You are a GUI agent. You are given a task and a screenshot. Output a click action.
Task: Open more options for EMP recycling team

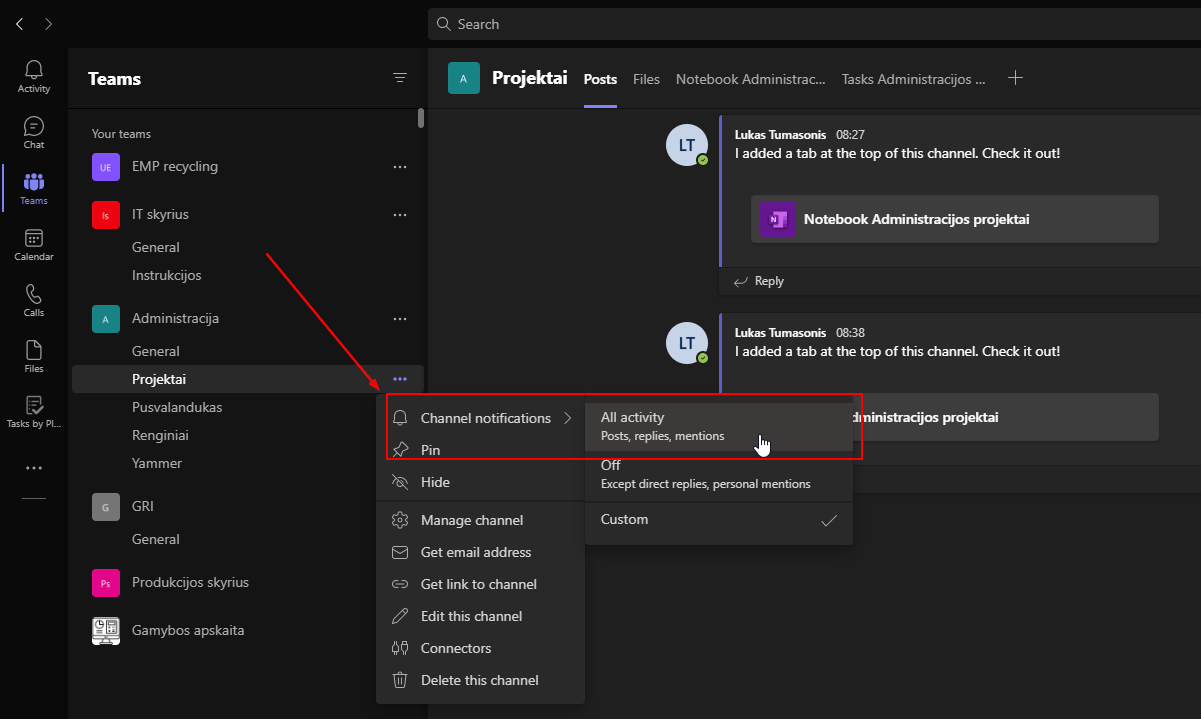click(400, 167)
